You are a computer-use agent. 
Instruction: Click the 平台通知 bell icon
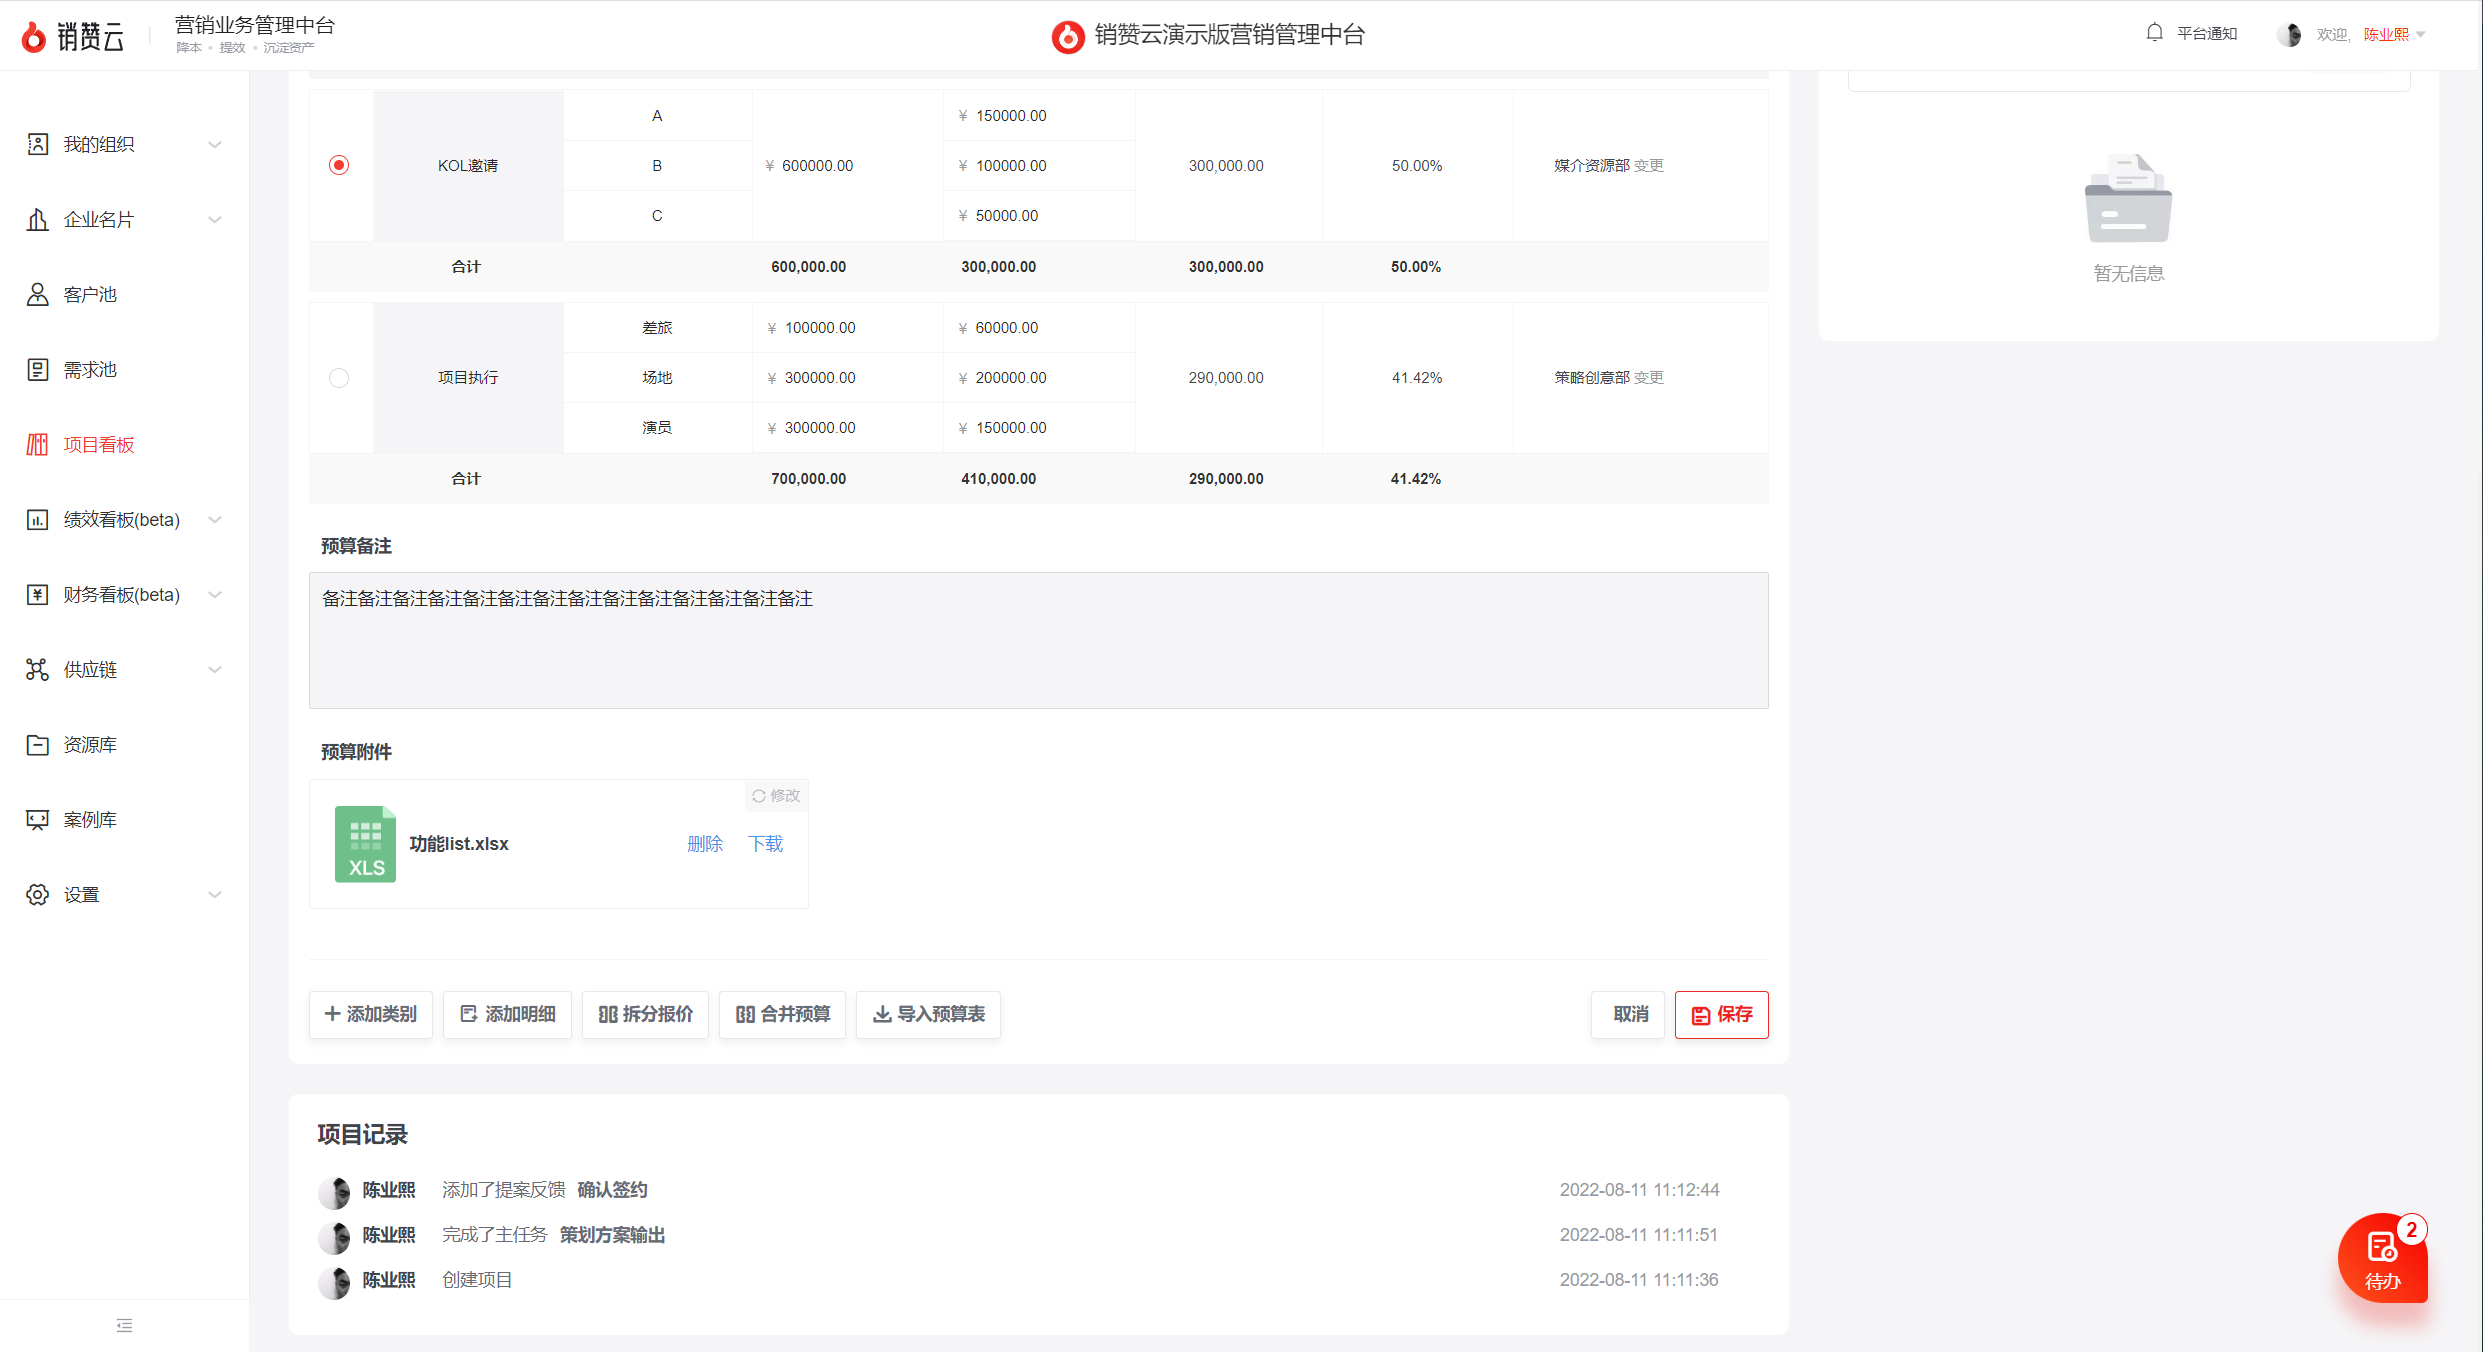coord(2154,33)
